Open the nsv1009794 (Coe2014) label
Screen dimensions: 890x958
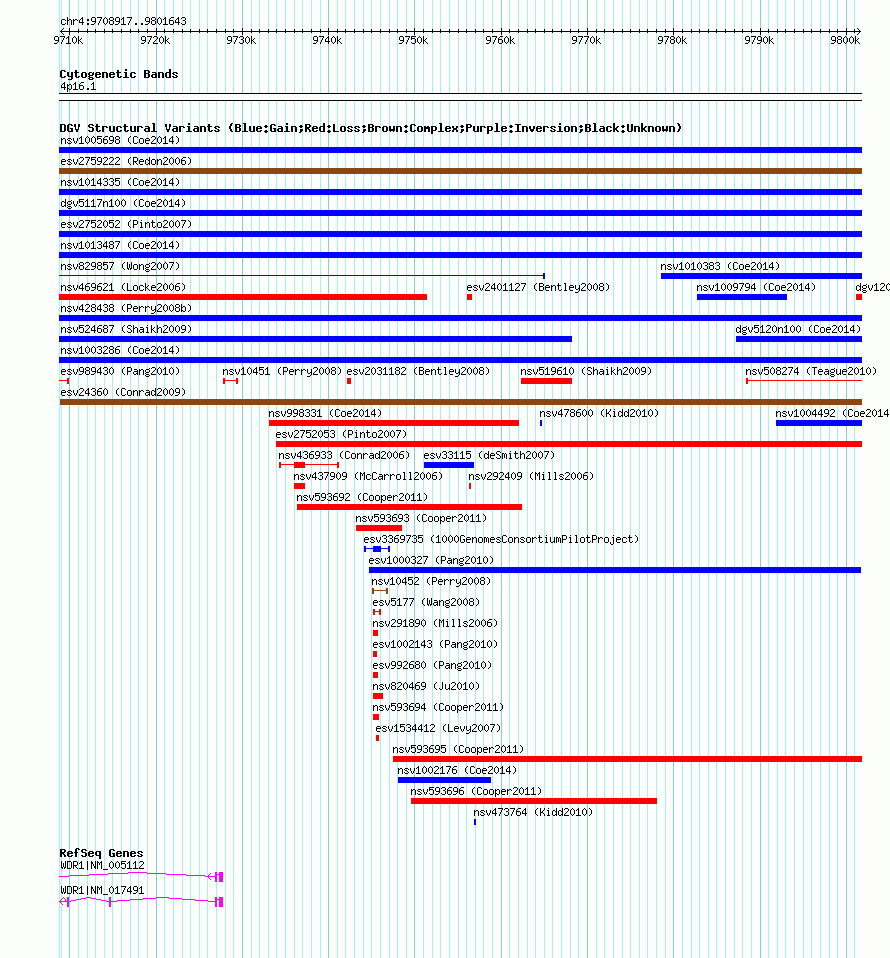[756, 287]
